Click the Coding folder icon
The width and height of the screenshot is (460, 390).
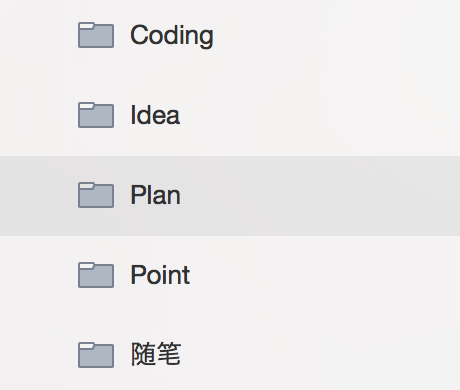pos(96,35)
